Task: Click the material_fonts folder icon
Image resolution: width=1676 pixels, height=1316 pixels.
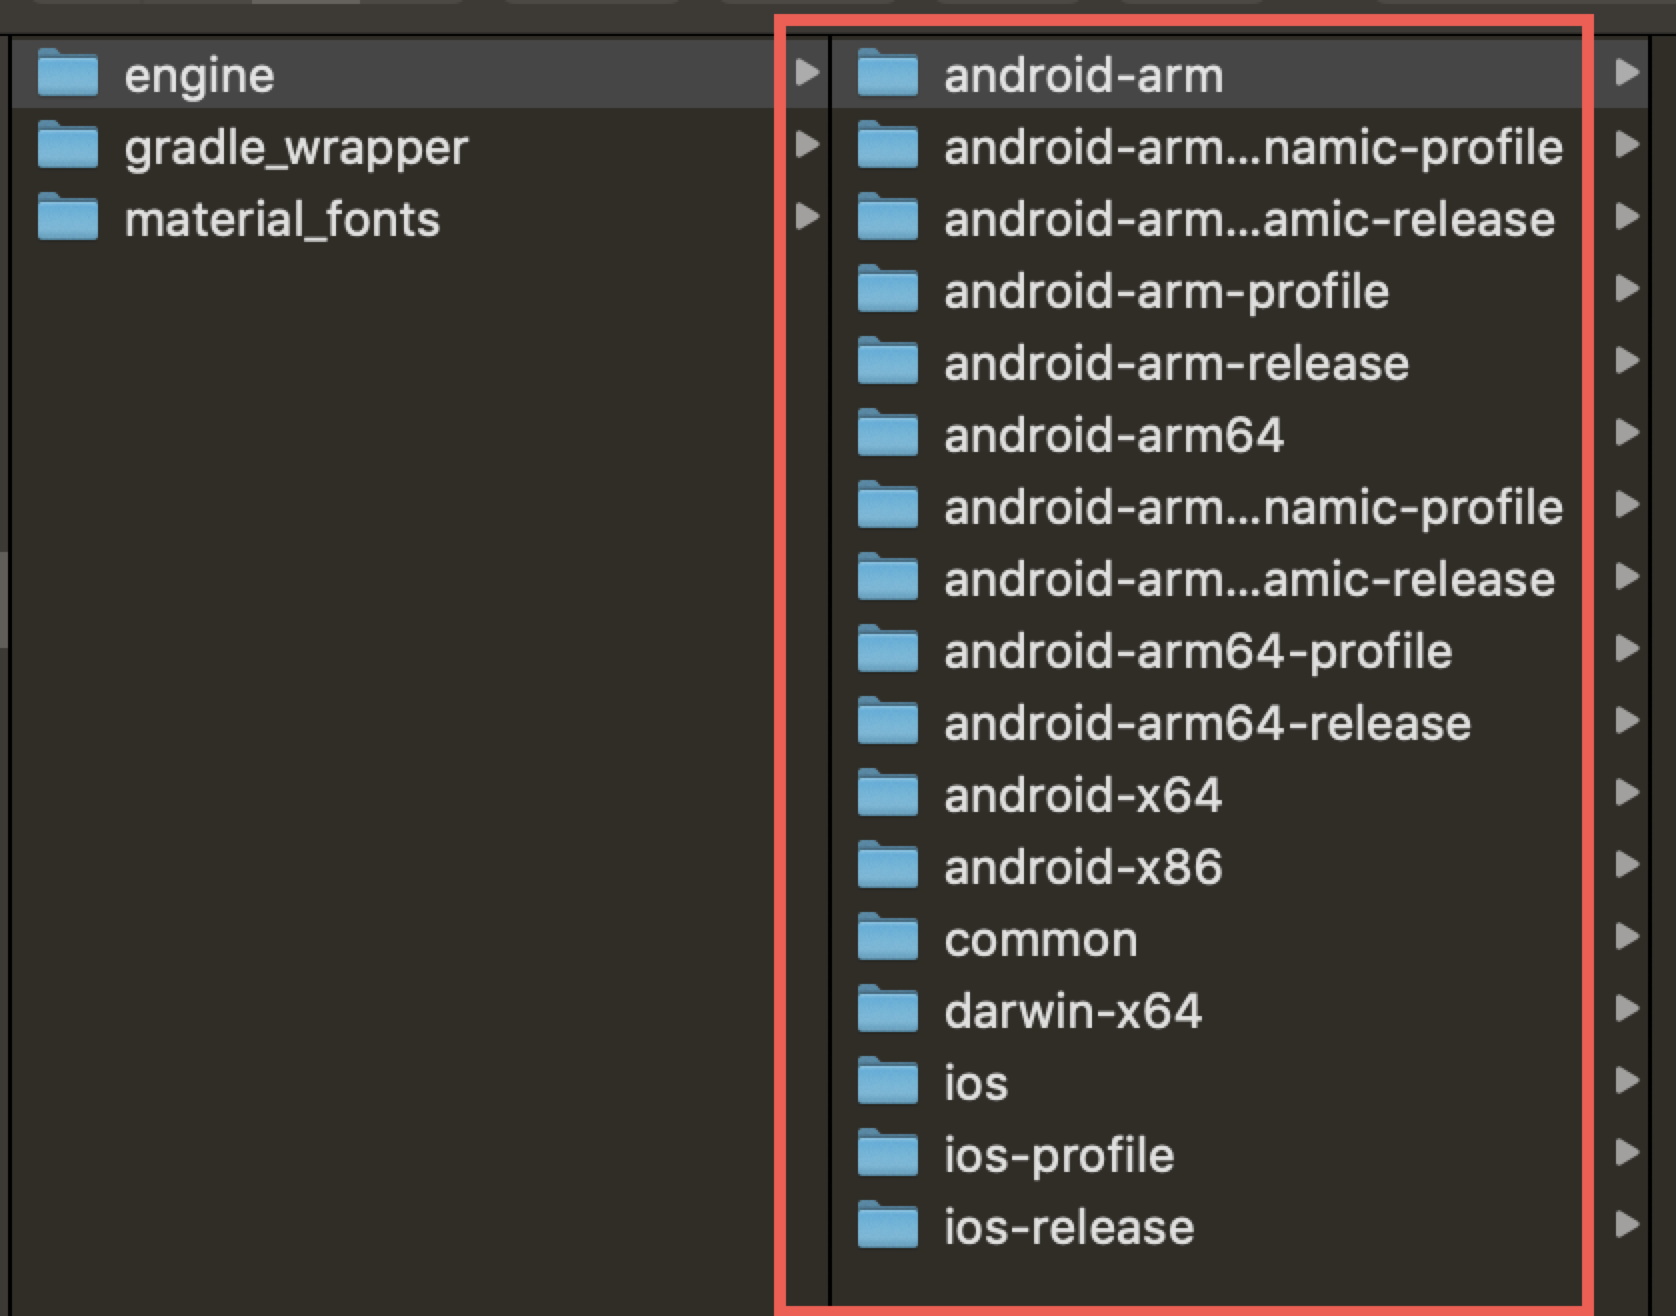Action: coord(68,217)
